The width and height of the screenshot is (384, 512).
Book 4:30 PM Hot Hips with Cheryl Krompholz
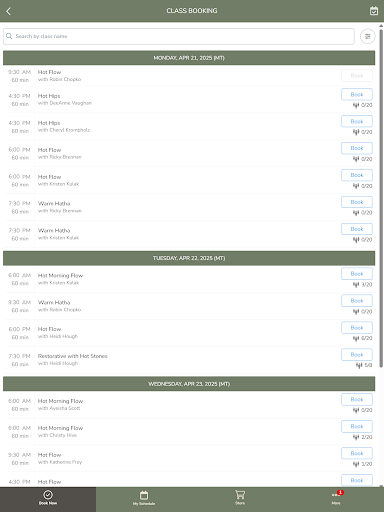pos(357,121)
